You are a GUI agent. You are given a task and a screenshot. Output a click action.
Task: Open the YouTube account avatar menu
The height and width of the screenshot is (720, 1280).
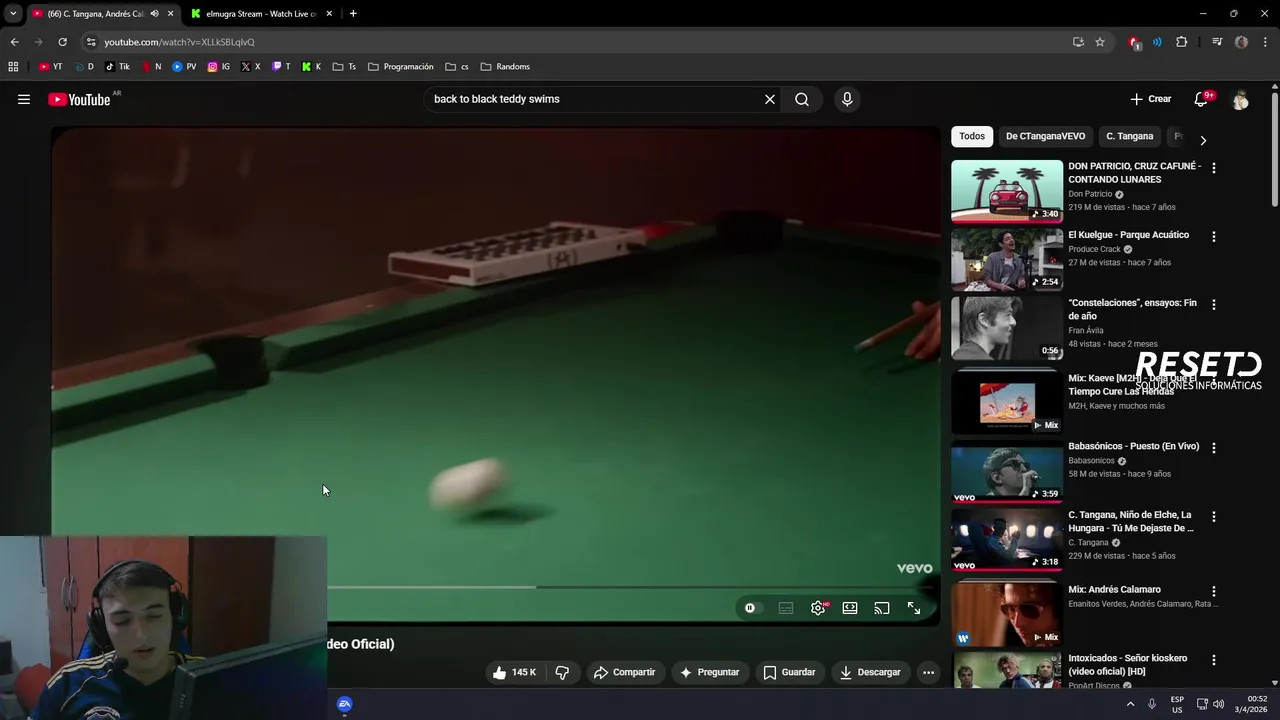(x=1241, y=99)
